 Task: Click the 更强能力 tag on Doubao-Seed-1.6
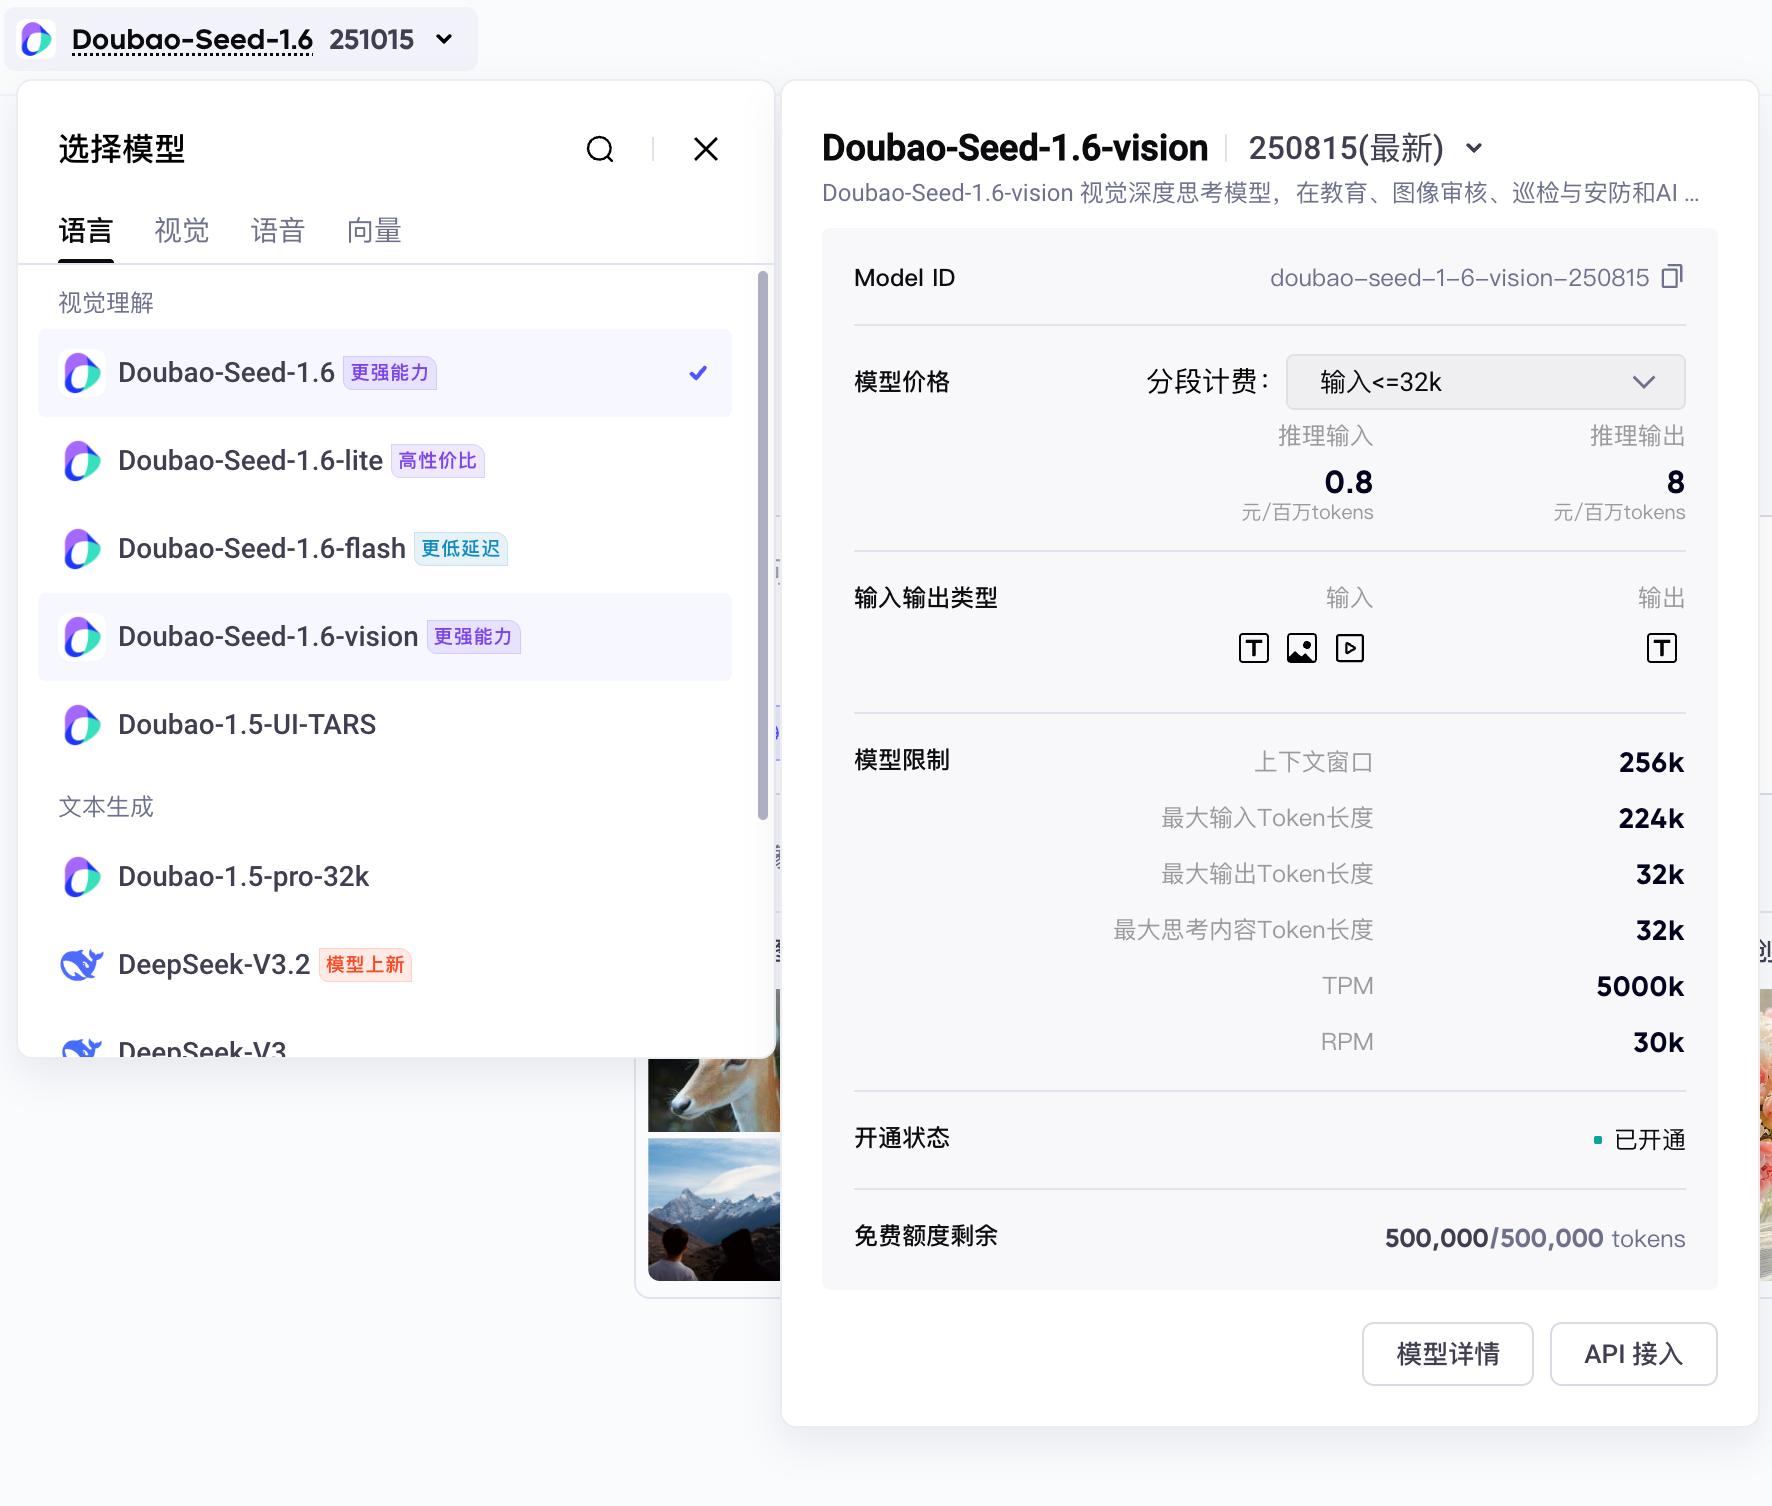pyautogui.click(x=390, y=373)
